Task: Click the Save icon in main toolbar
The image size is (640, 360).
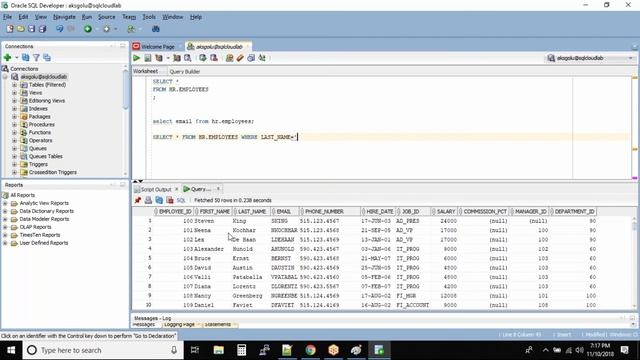Action: pyautogui.click(x=31, y=29)
